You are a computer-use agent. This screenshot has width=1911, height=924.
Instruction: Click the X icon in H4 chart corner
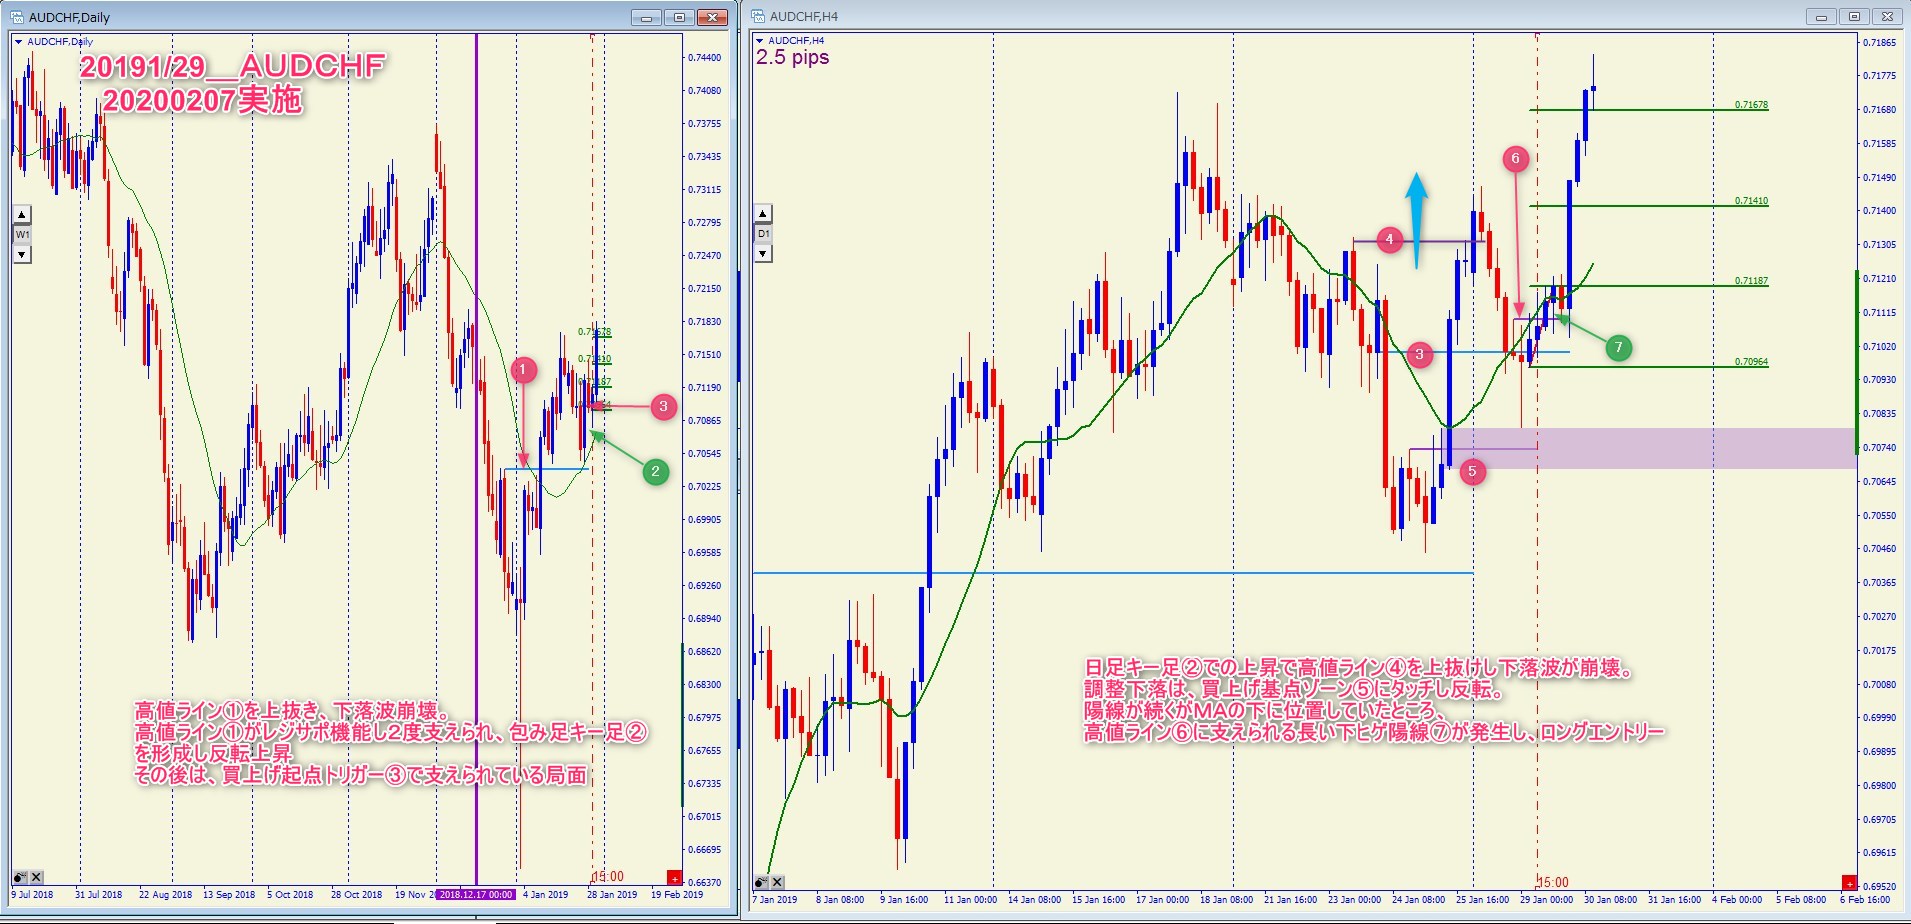click(777, 882)
